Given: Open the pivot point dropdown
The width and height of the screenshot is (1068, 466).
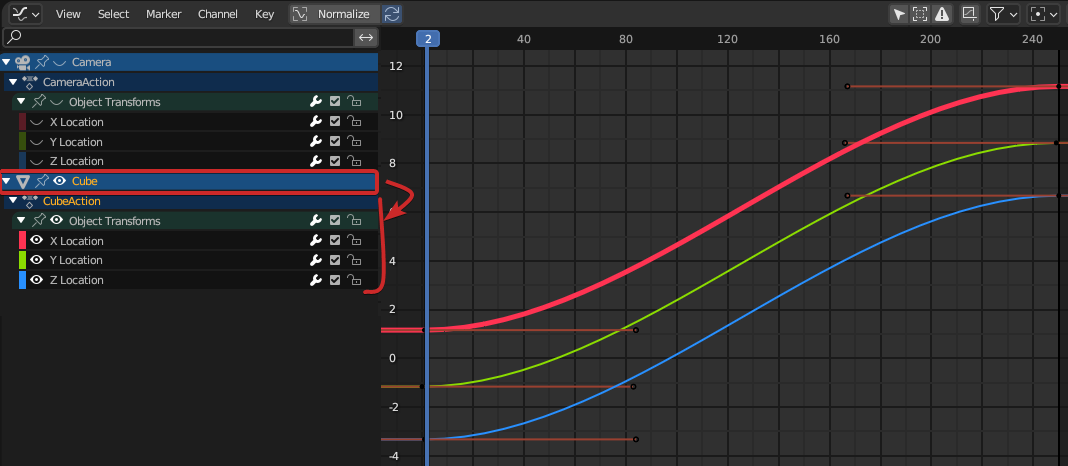Looking at the screenshot, I should 1045,14.
